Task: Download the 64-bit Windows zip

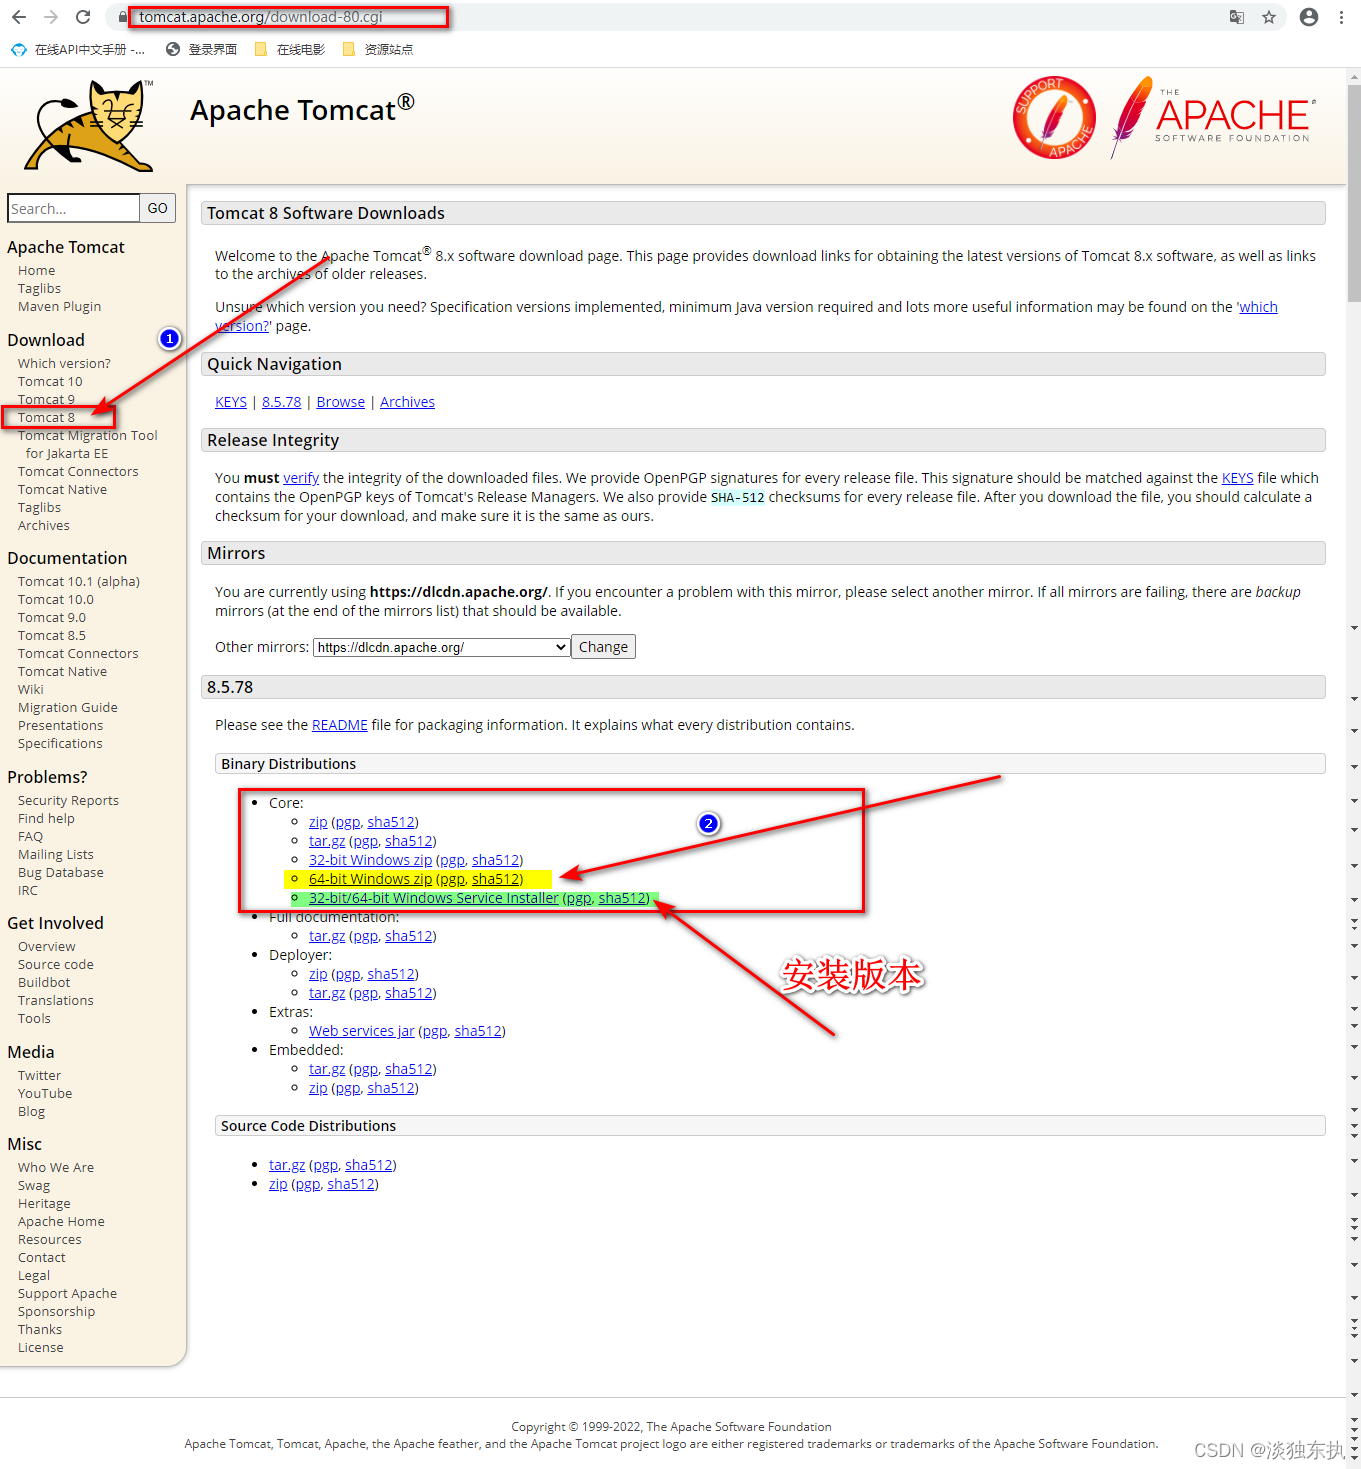Action: pos(370,879)
